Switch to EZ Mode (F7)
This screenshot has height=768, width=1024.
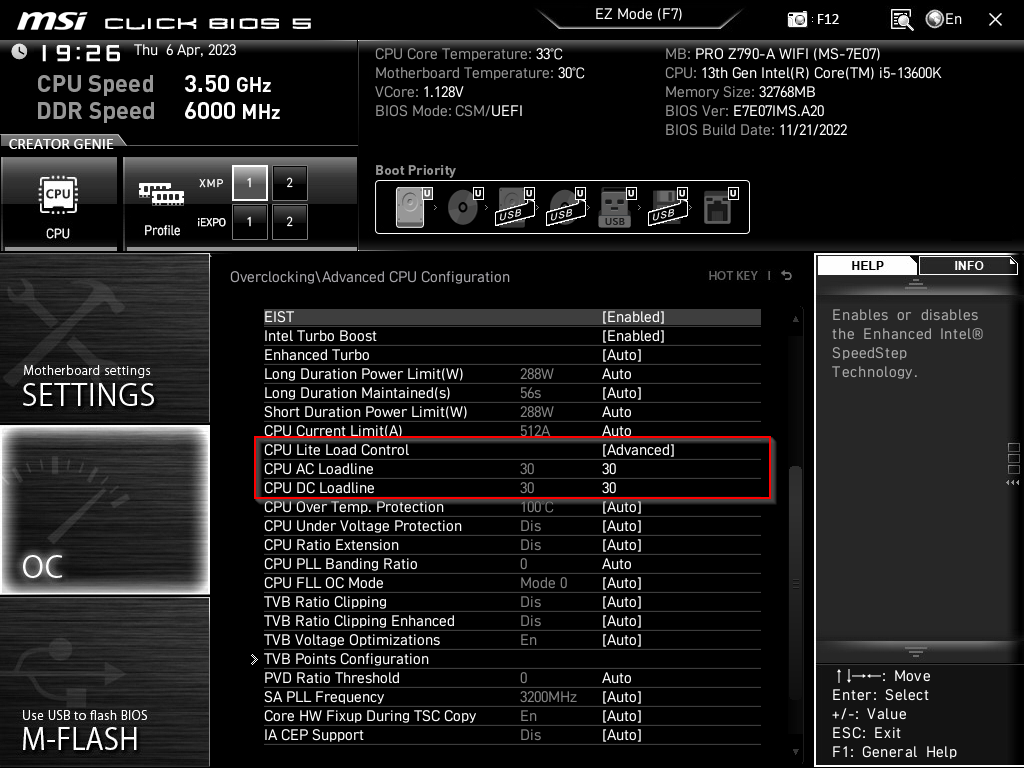638,14
